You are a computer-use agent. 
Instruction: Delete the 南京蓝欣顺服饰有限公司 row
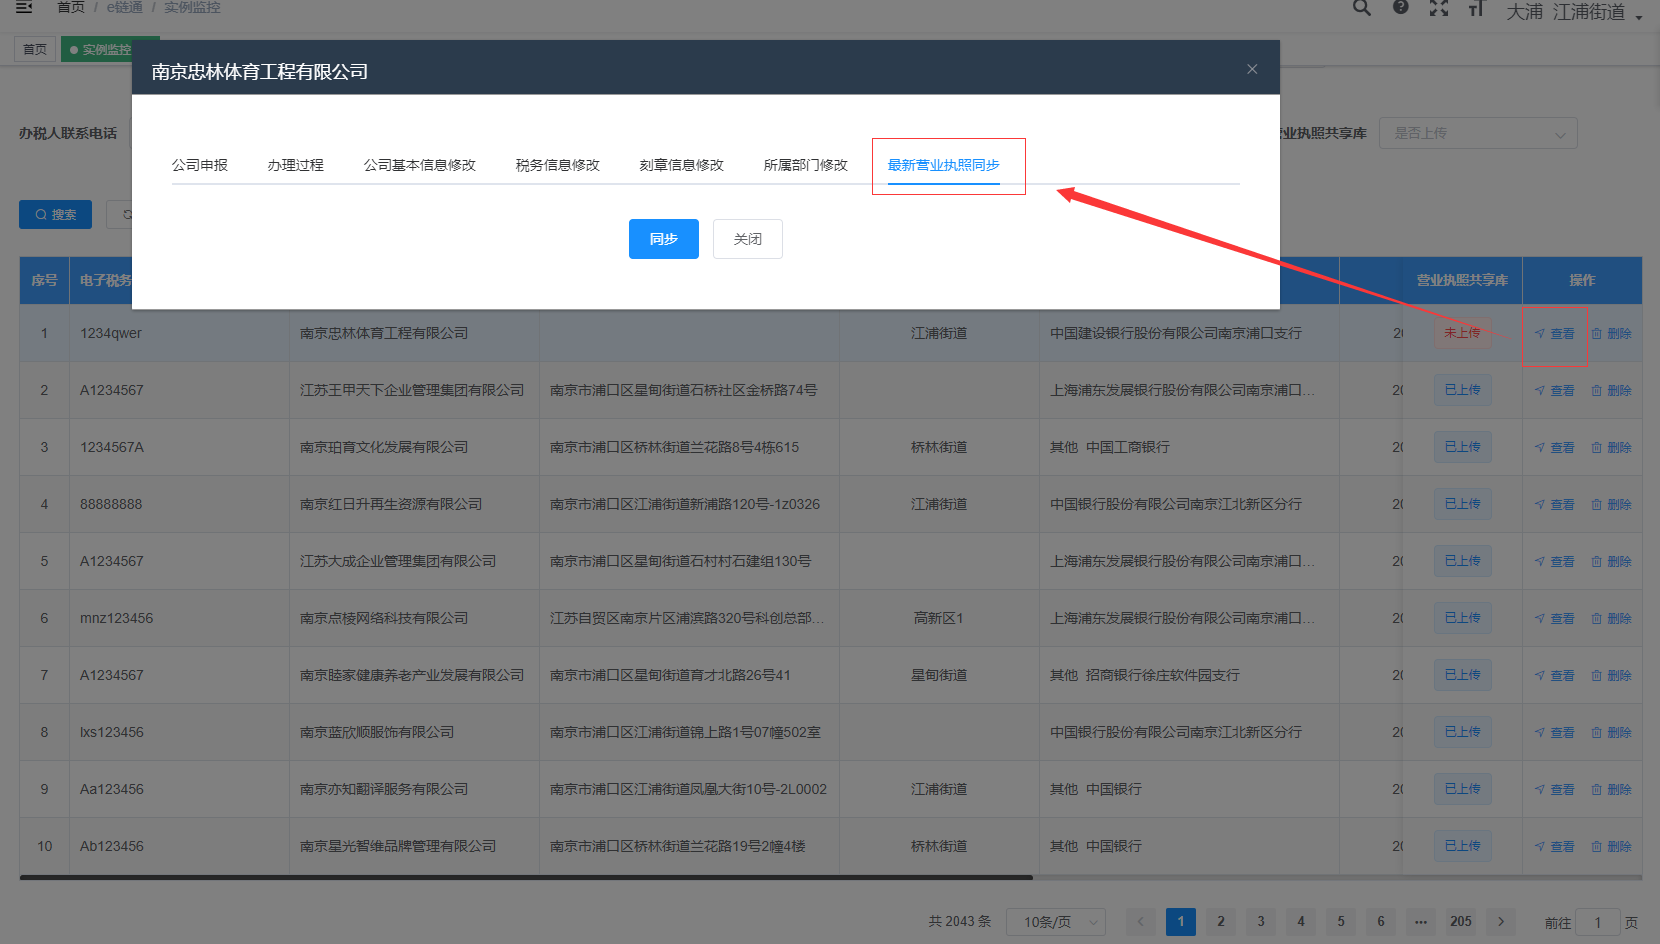coord(1612,733)
